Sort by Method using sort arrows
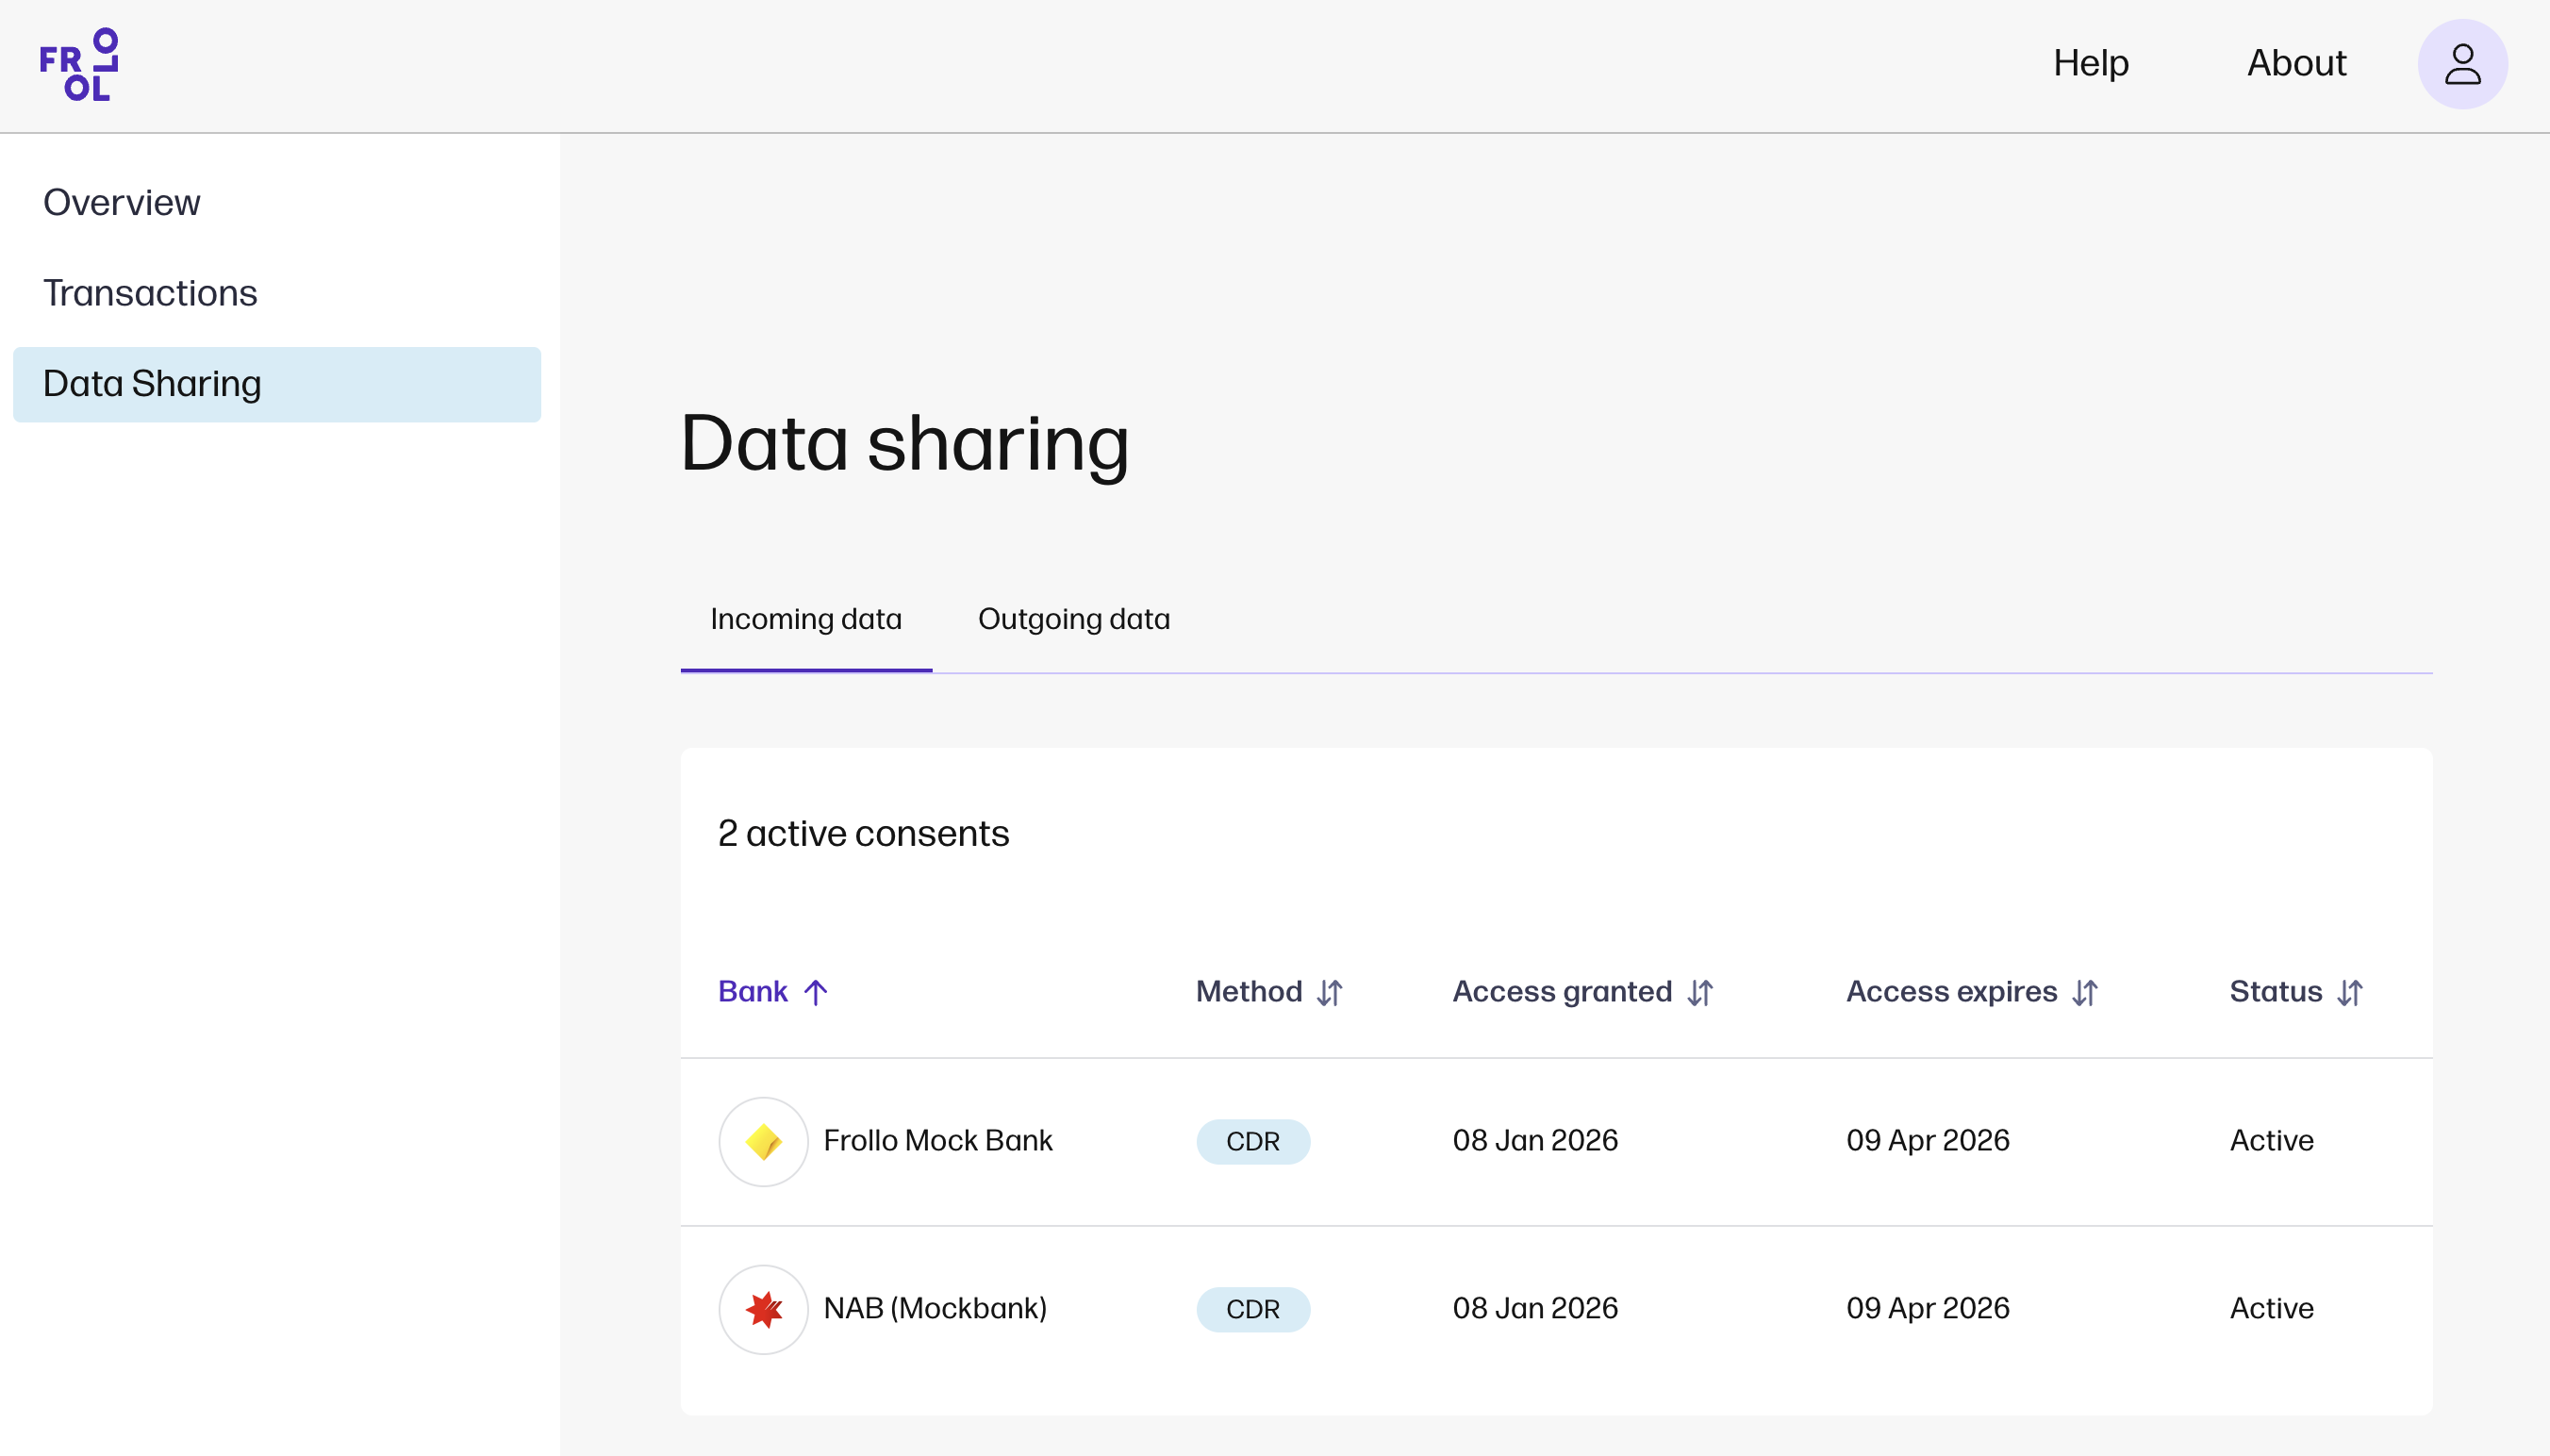2550x1456 pixels. point(1329,992)
